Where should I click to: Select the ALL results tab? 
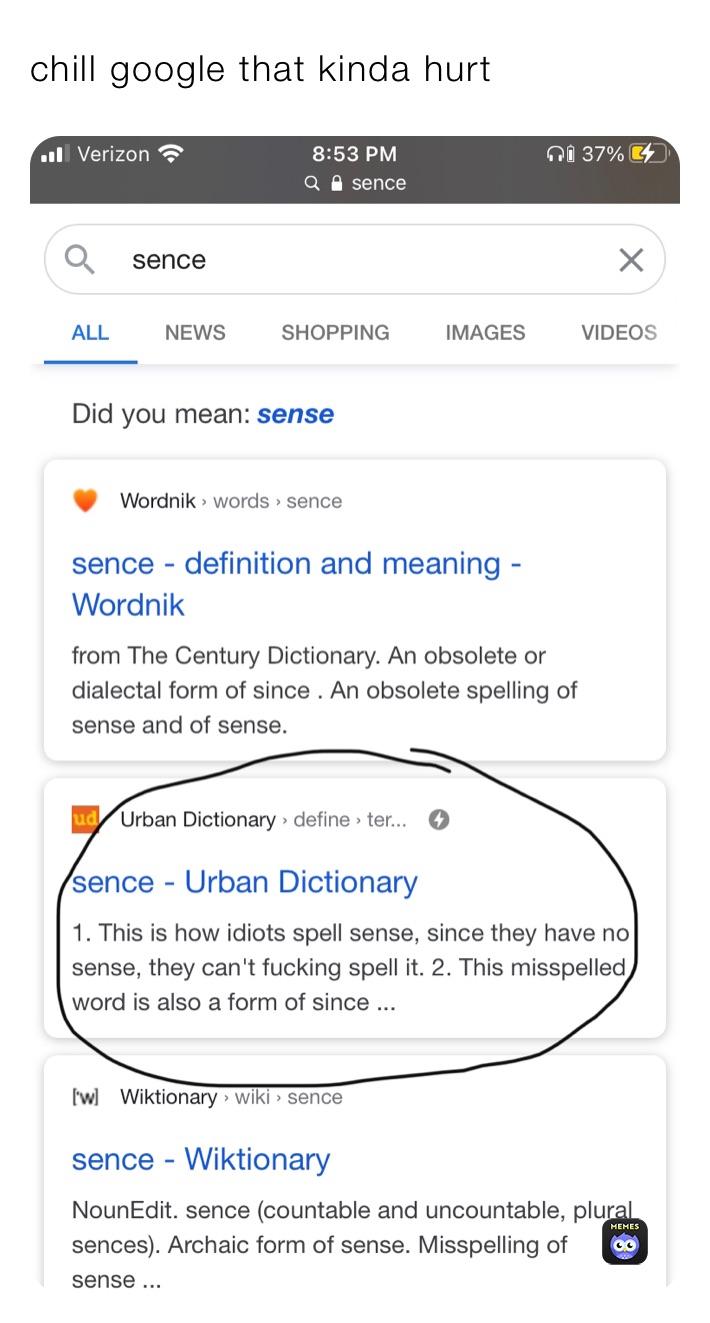click(x=90, y=333)
